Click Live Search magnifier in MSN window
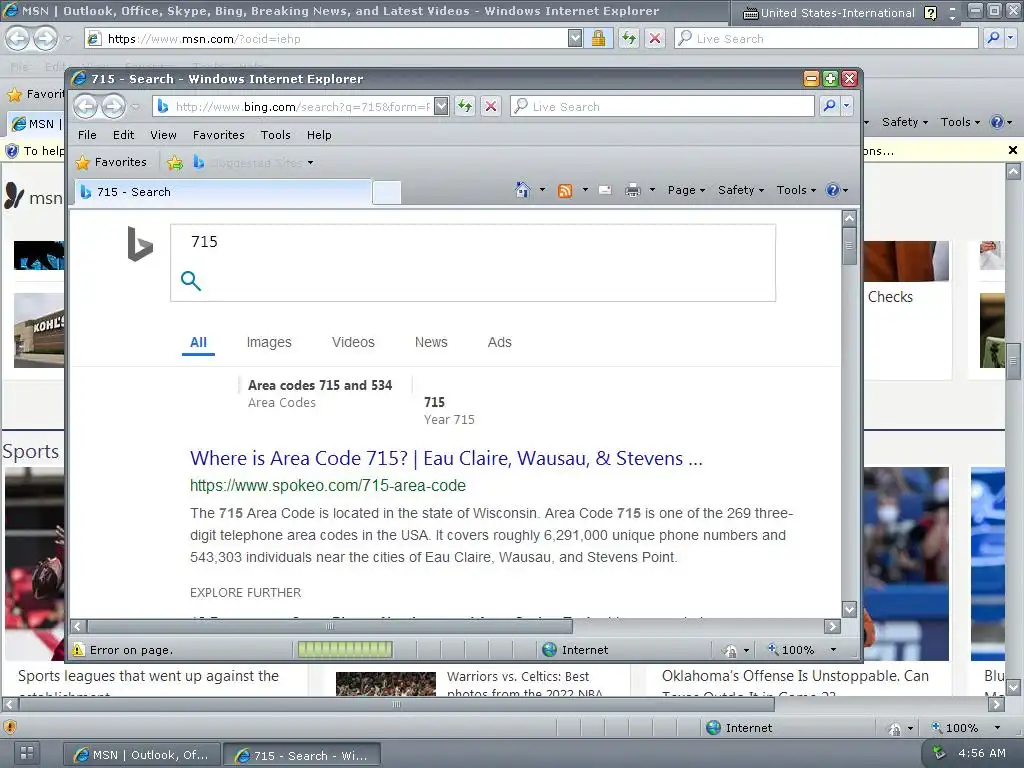 click(x=993, y=38)
